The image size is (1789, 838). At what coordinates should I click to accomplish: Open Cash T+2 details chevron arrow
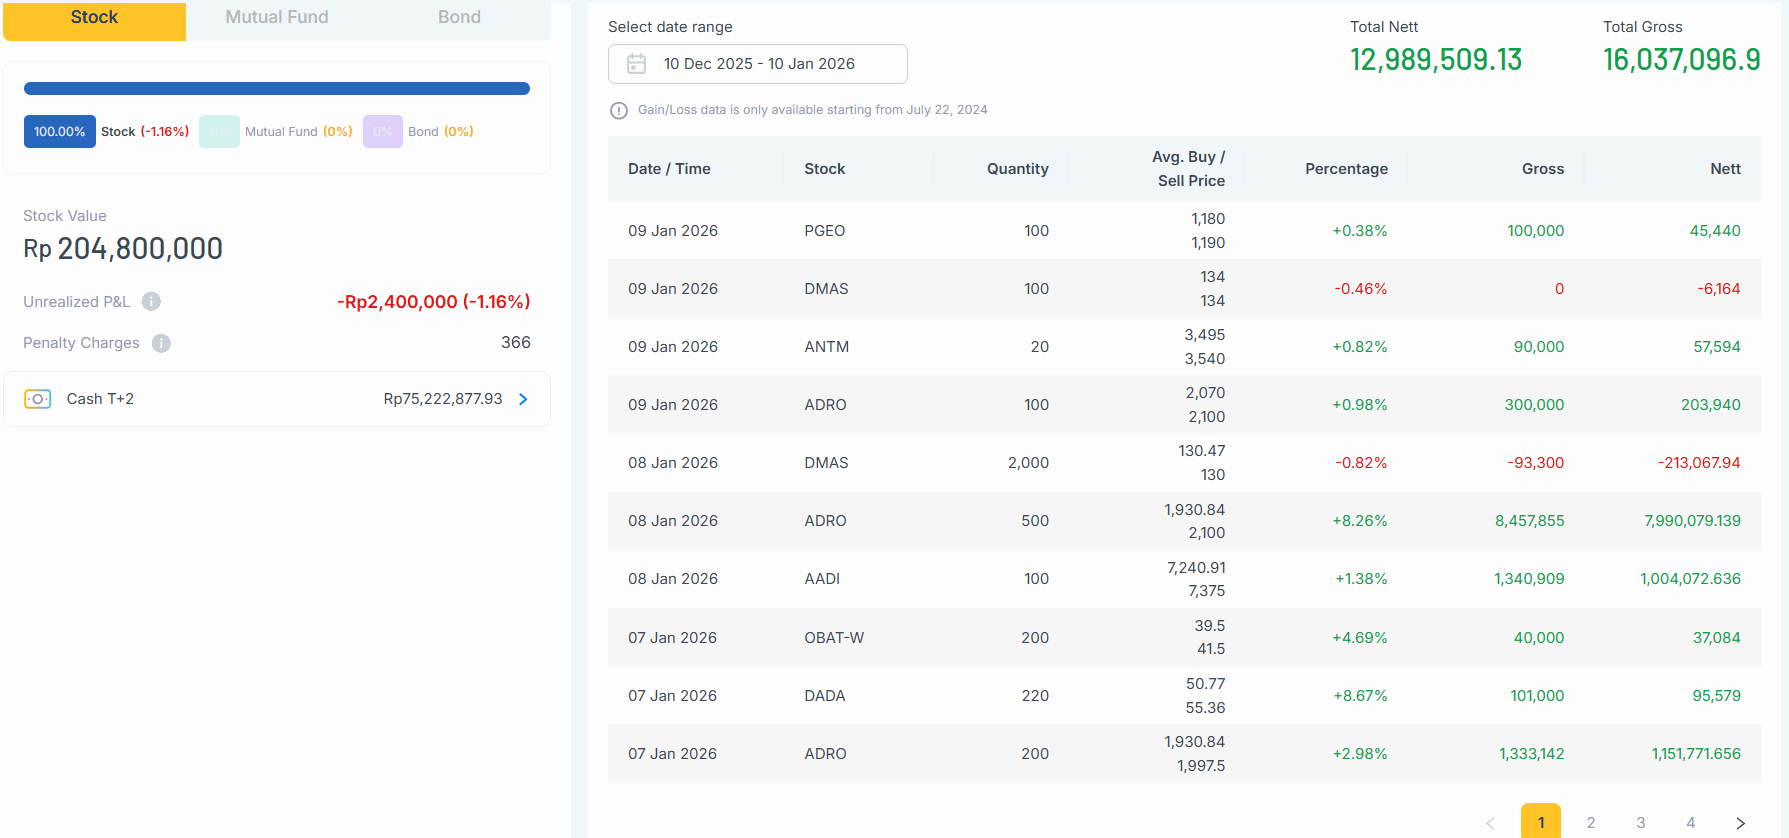tap(523, 399)
